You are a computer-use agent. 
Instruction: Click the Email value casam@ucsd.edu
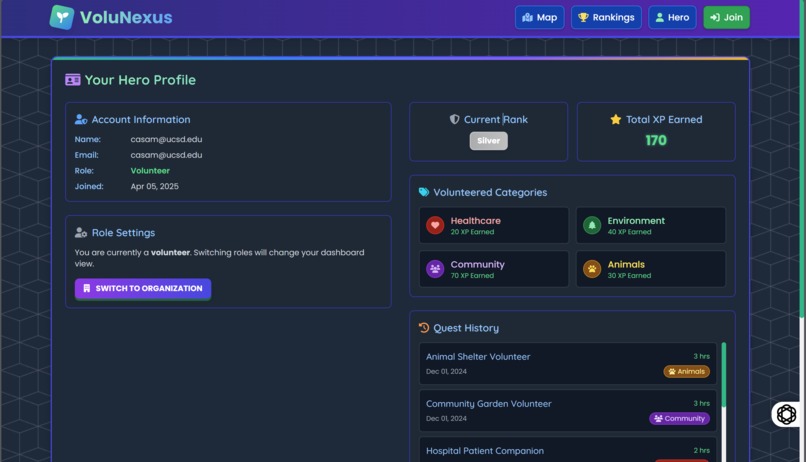click(166, 155)
